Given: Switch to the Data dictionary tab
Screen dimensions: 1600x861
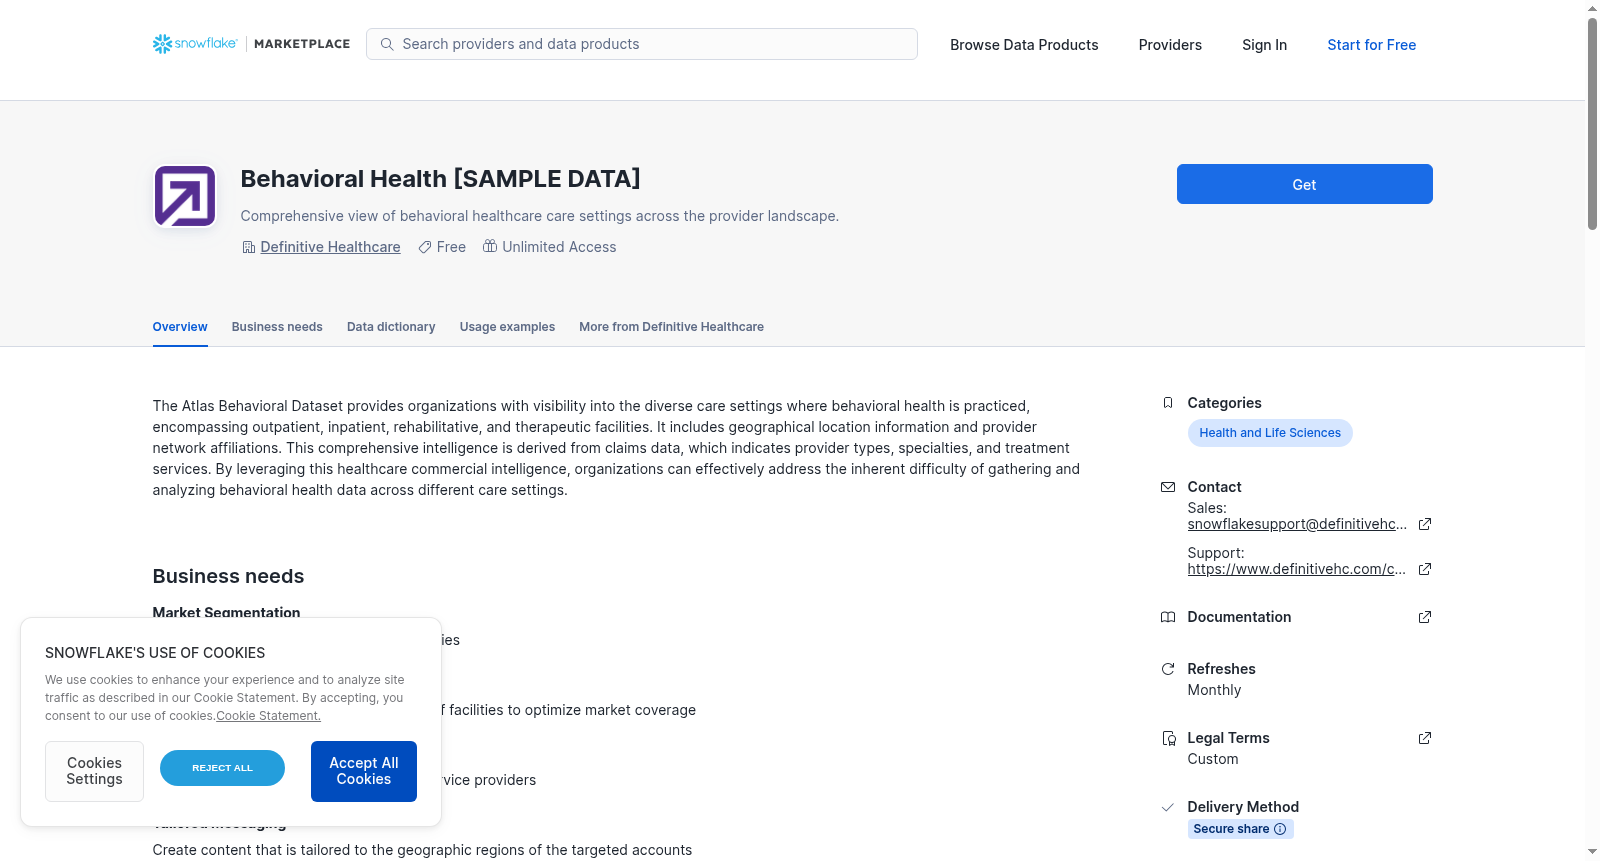Looking at the screenshot, I should tap(391, 327).
